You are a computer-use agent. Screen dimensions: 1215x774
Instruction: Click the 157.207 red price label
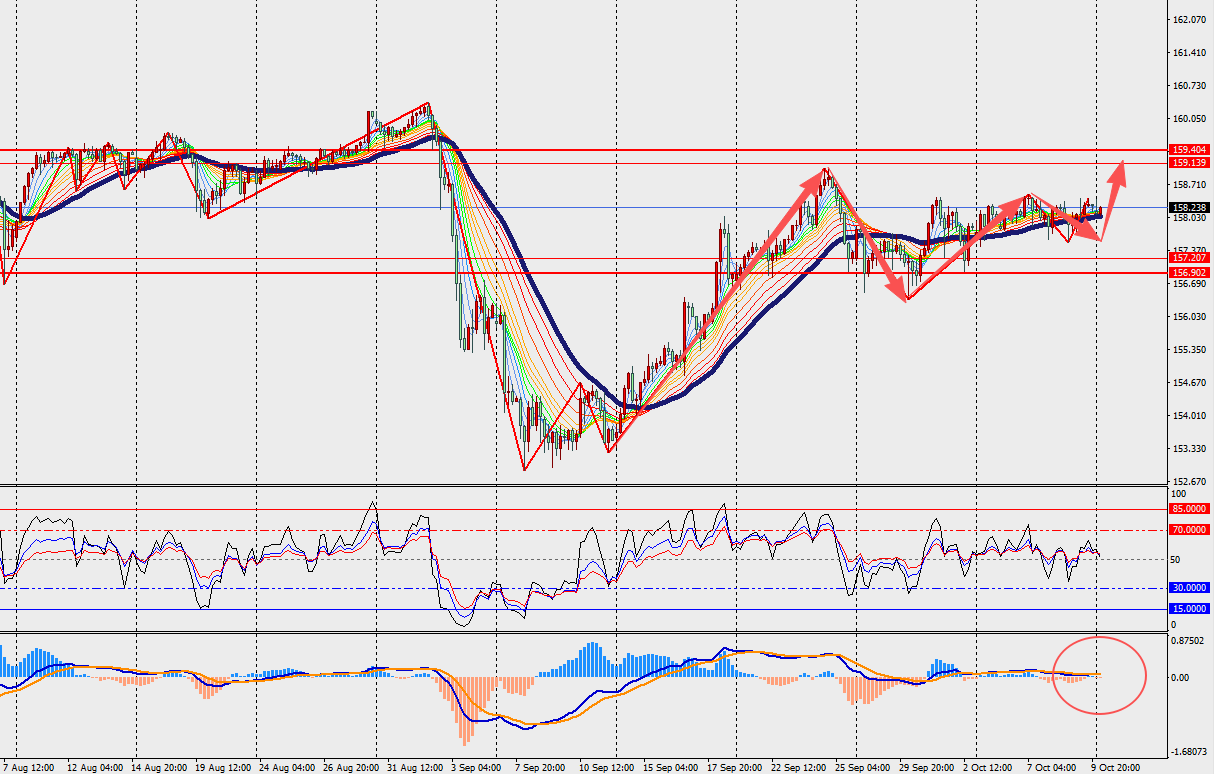(x=1187, y=258)
